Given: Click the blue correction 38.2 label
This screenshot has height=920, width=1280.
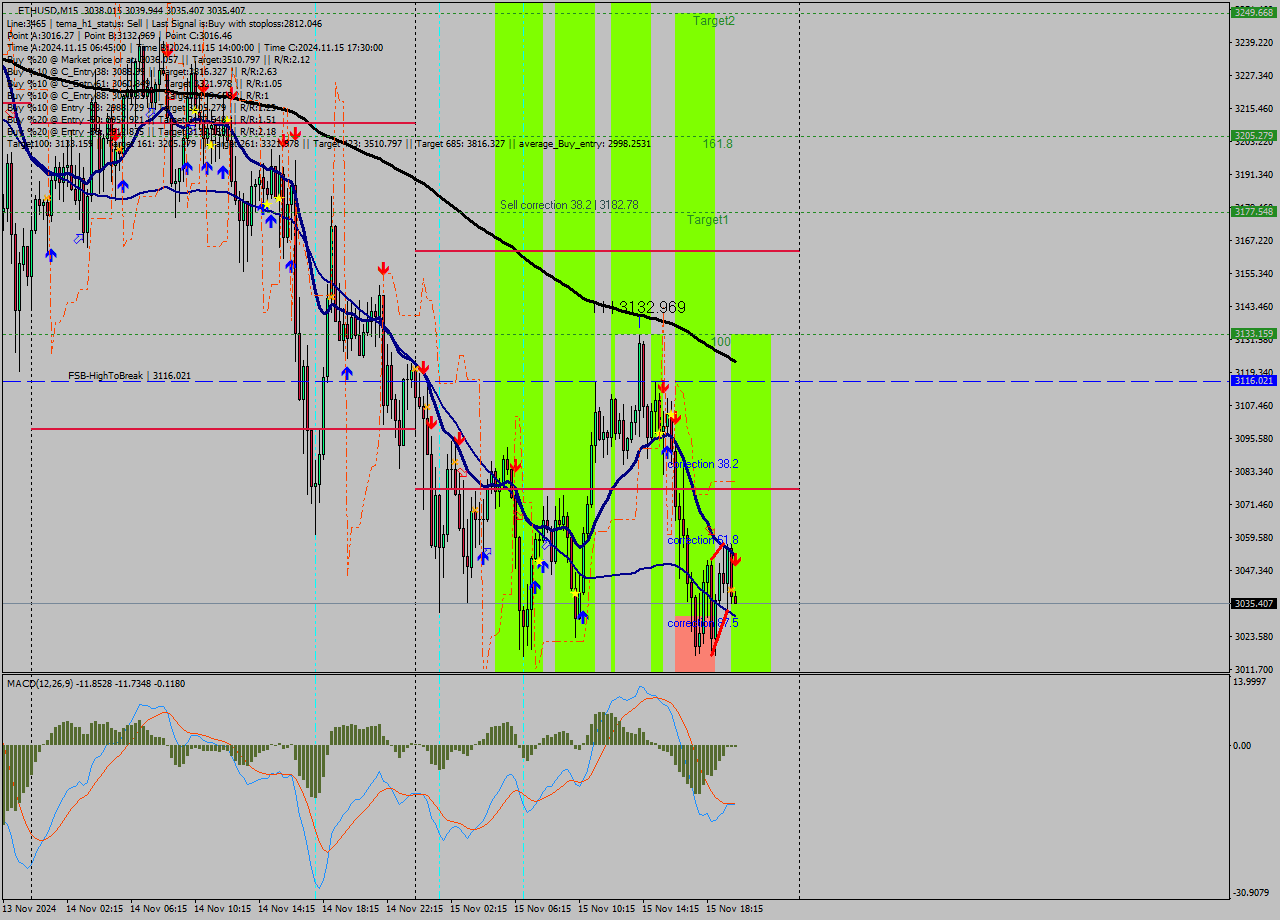Looking at the screenshot, I should (703, 464).
